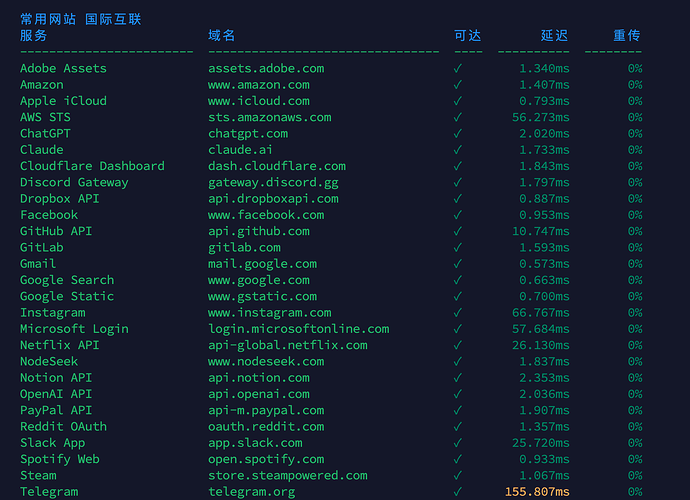Select Notion API service name
The width and height of the screenshot is (690, 500).
click(56, 378)
